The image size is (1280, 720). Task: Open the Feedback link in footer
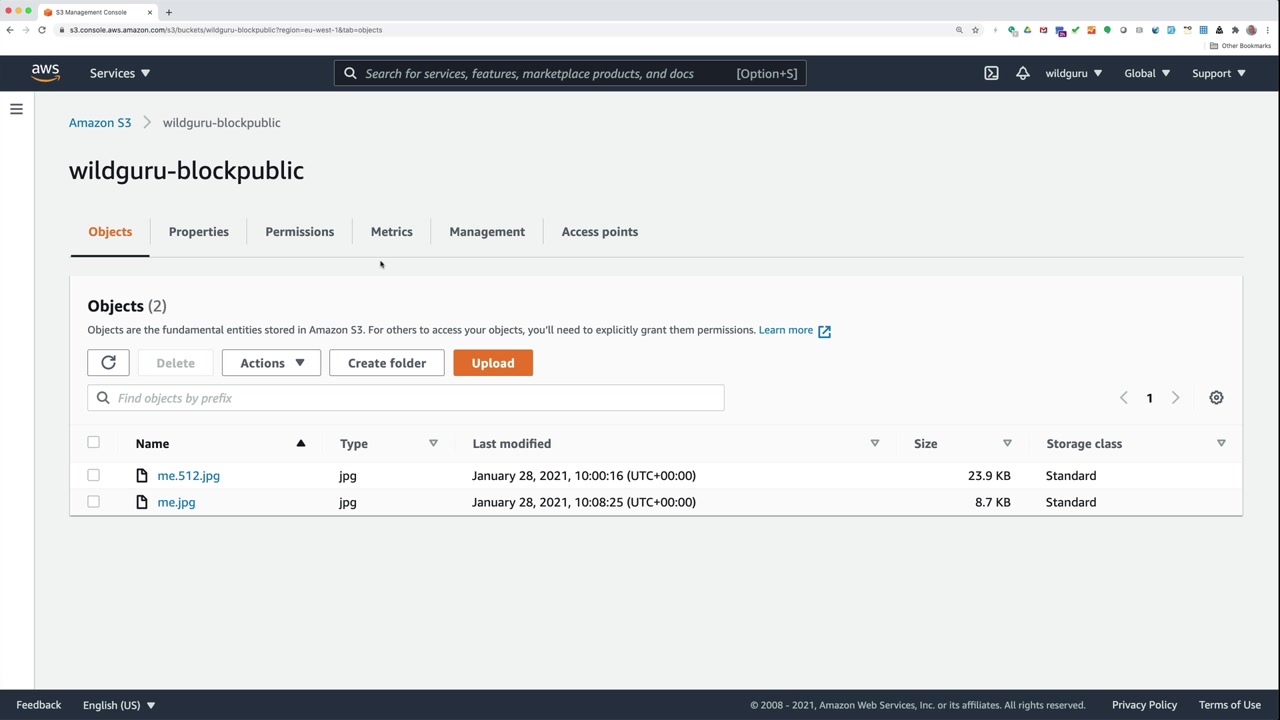coord(39,705)
